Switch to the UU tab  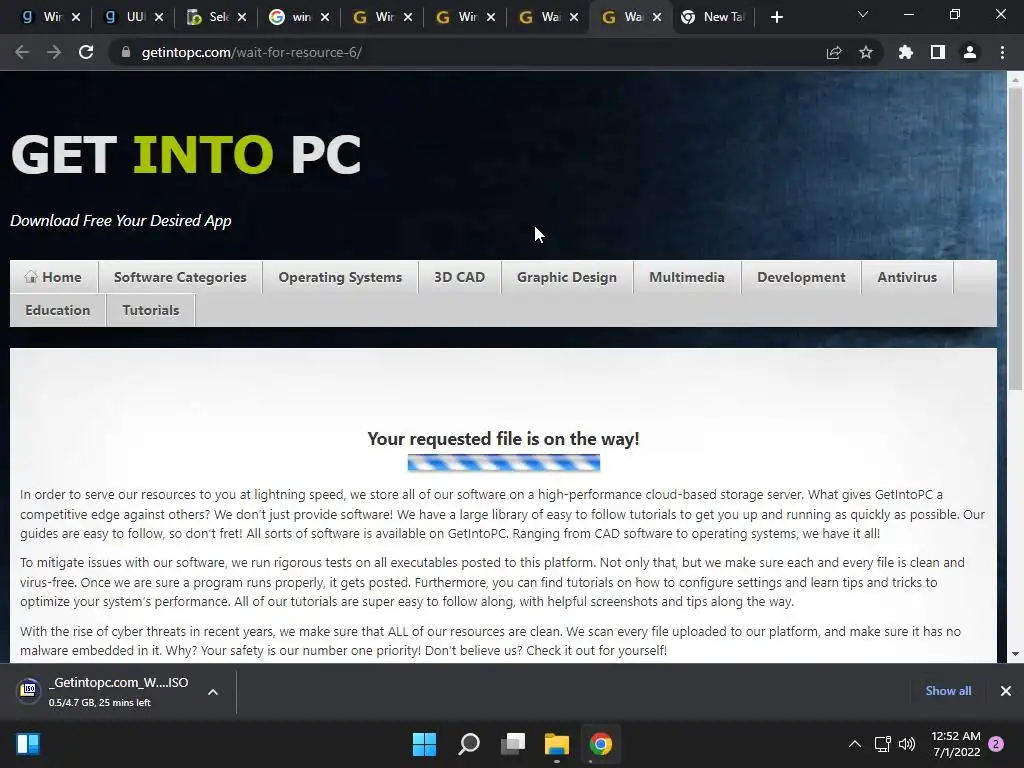[131, 17]
